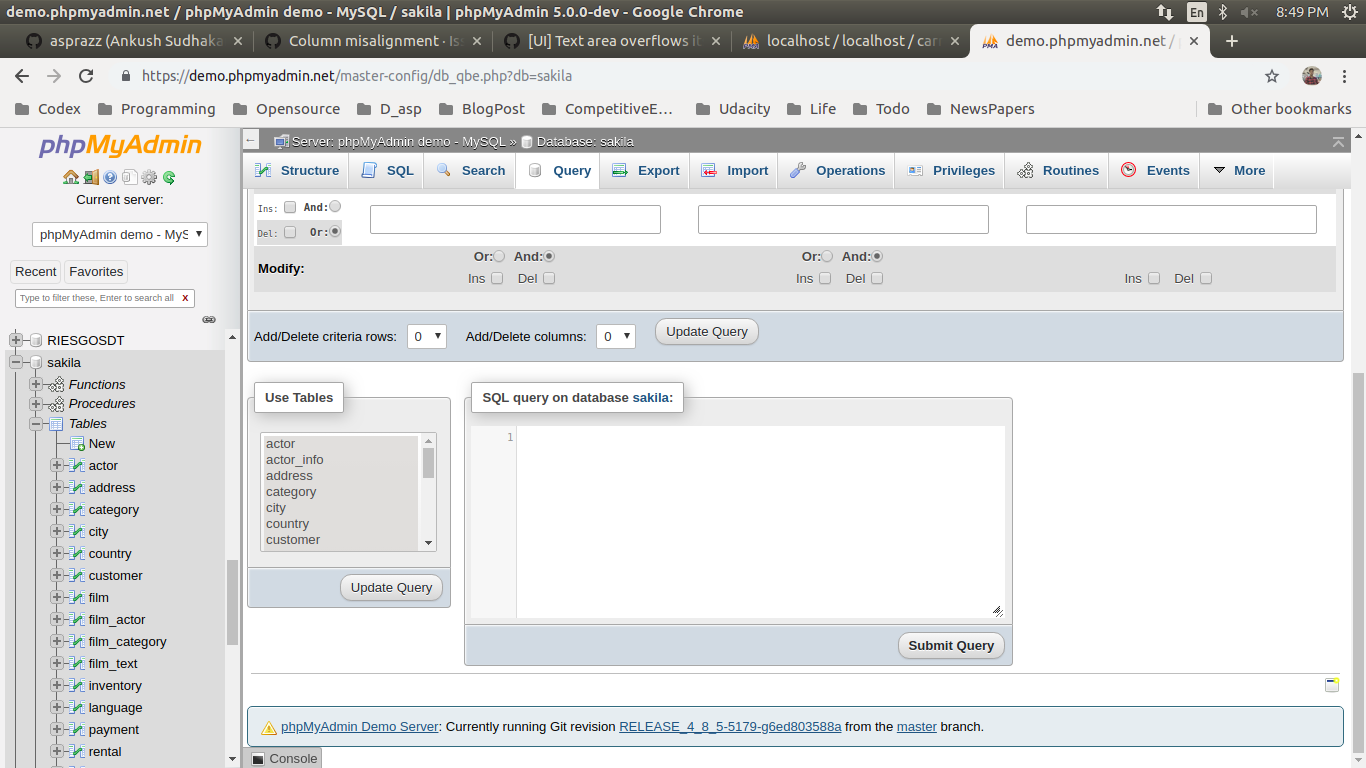Image resolution: width=1366 pixels, height=768 pixels.
Task: Click the actor table icon in tree
Action: click(x=76, y=466)
